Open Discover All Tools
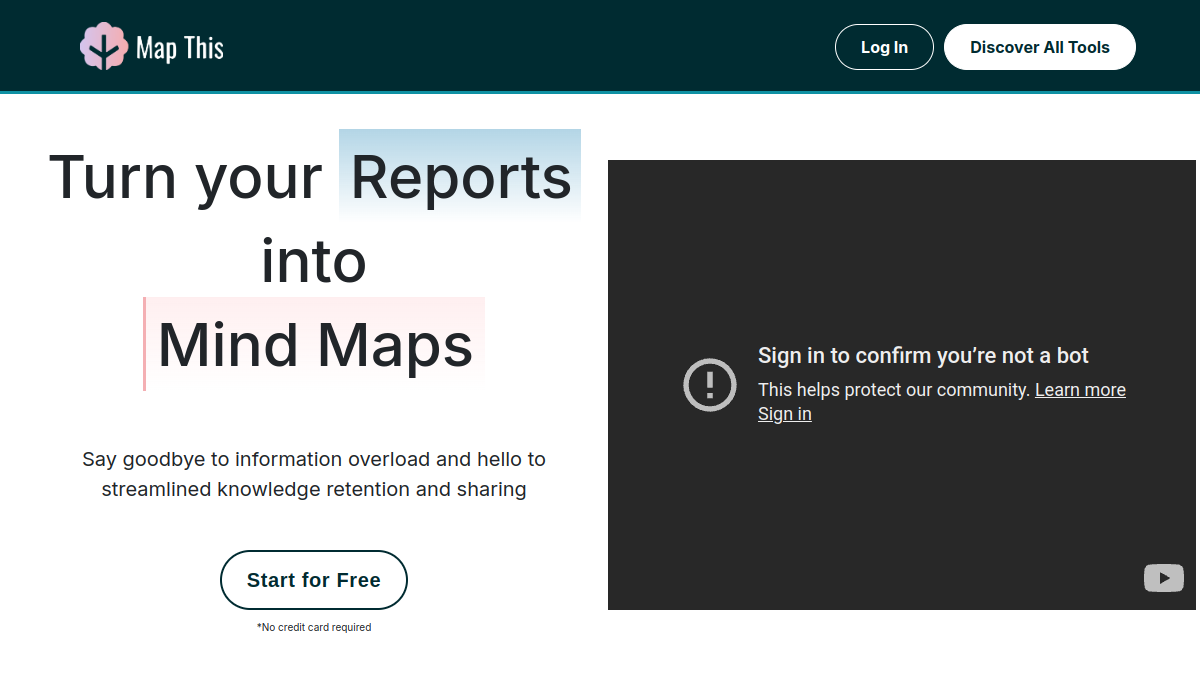The height and width of the screenshot is (675, 1200). [x=1040, y=47]
